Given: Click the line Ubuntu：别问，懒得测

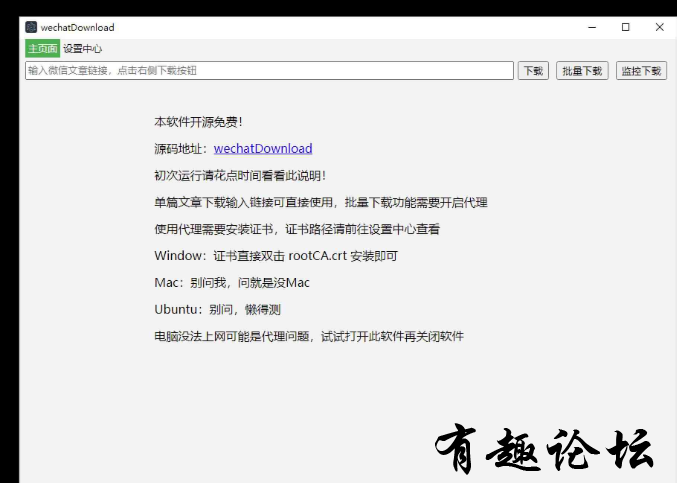Looking at the screenshot, I should 218,309.
